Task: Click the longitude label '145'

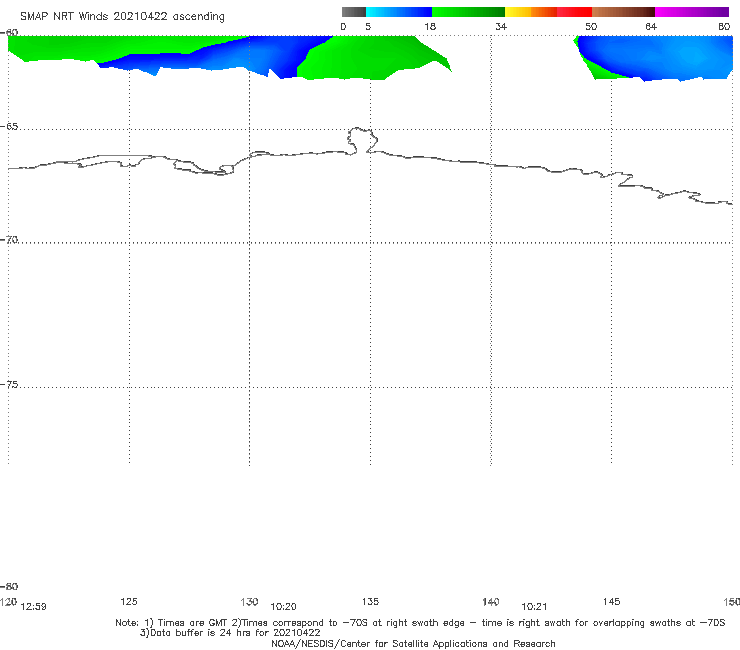Action: (611, 601)
